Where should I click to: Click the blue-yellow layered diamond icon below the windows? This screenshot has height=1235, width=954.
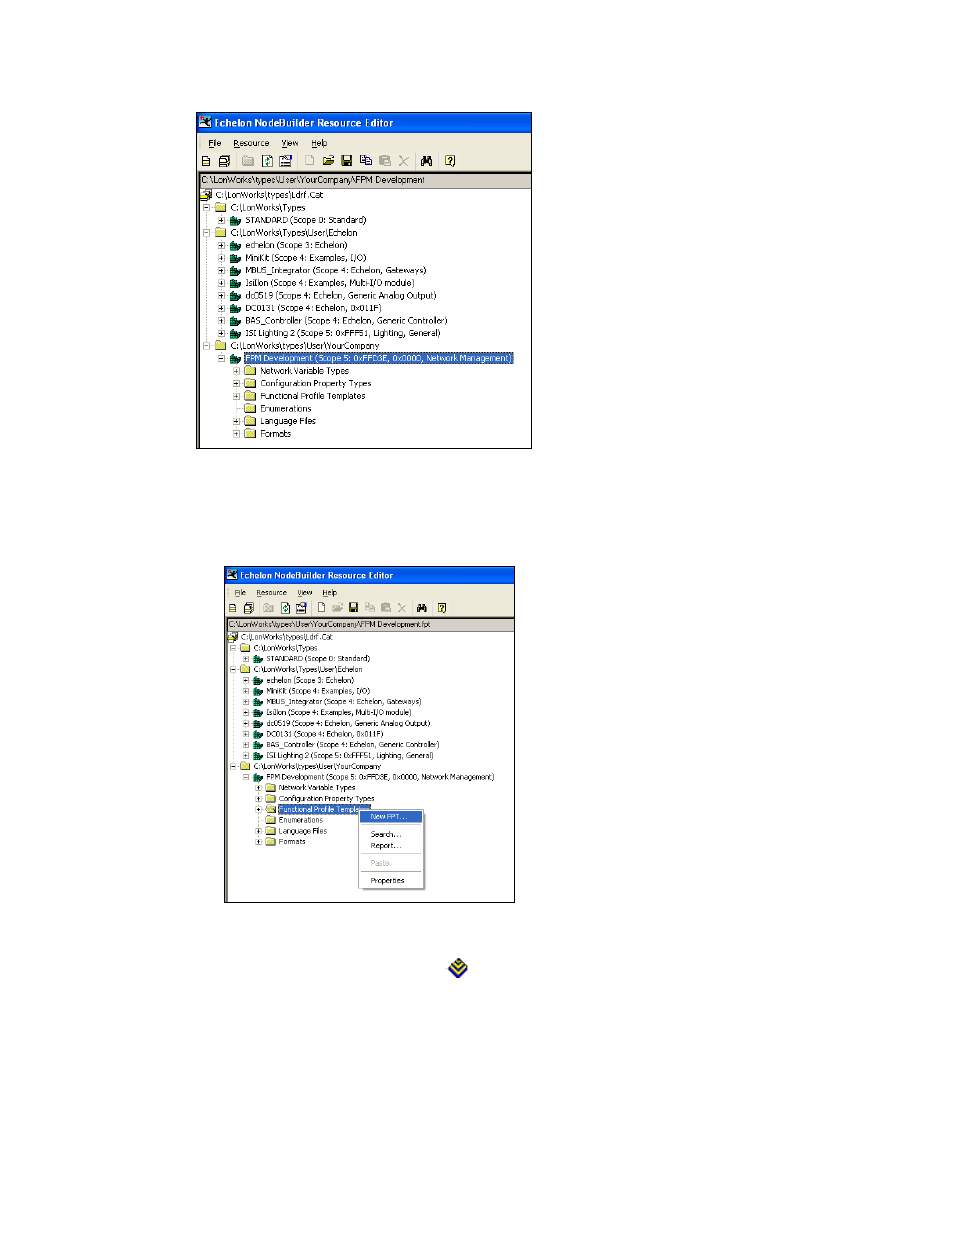pos(458,968)
